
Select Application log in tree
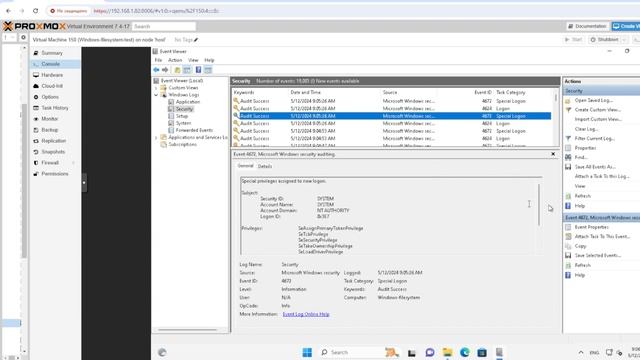point(188,102)
